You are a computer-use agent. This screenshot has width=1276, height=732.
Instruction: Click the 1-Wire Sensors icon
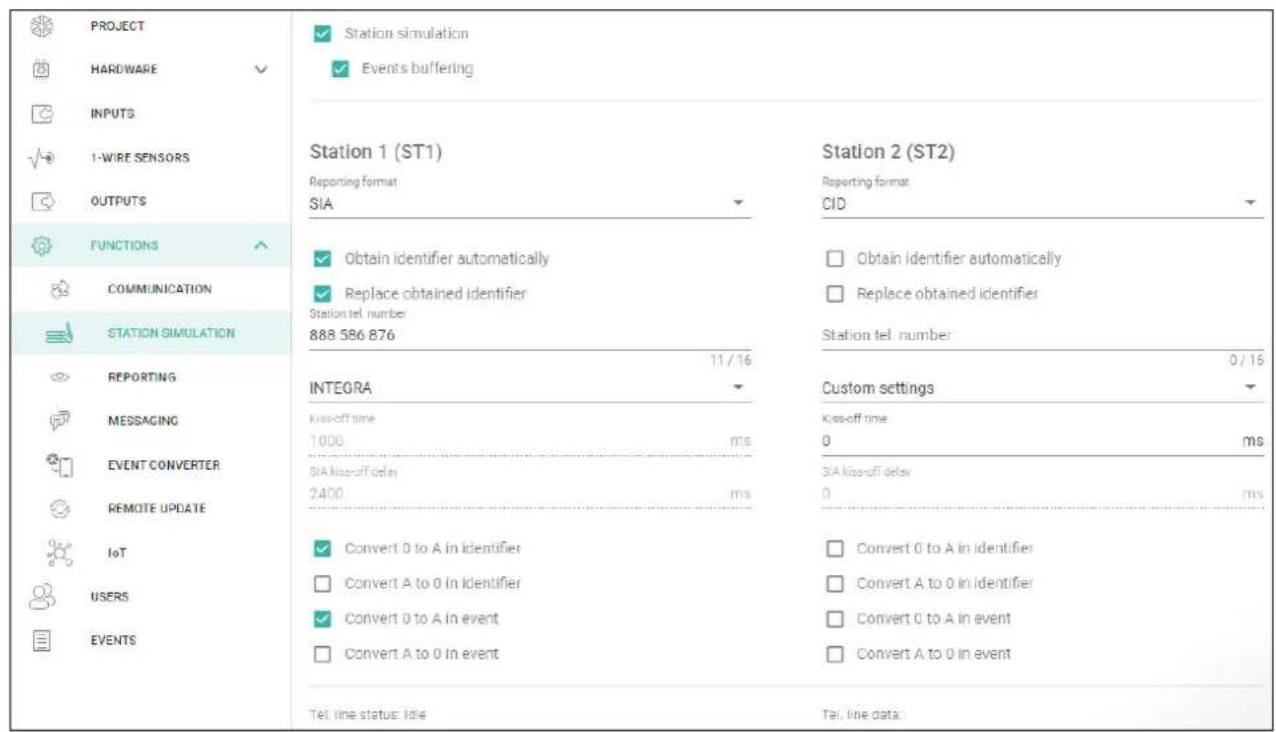(x=42, y=158)
